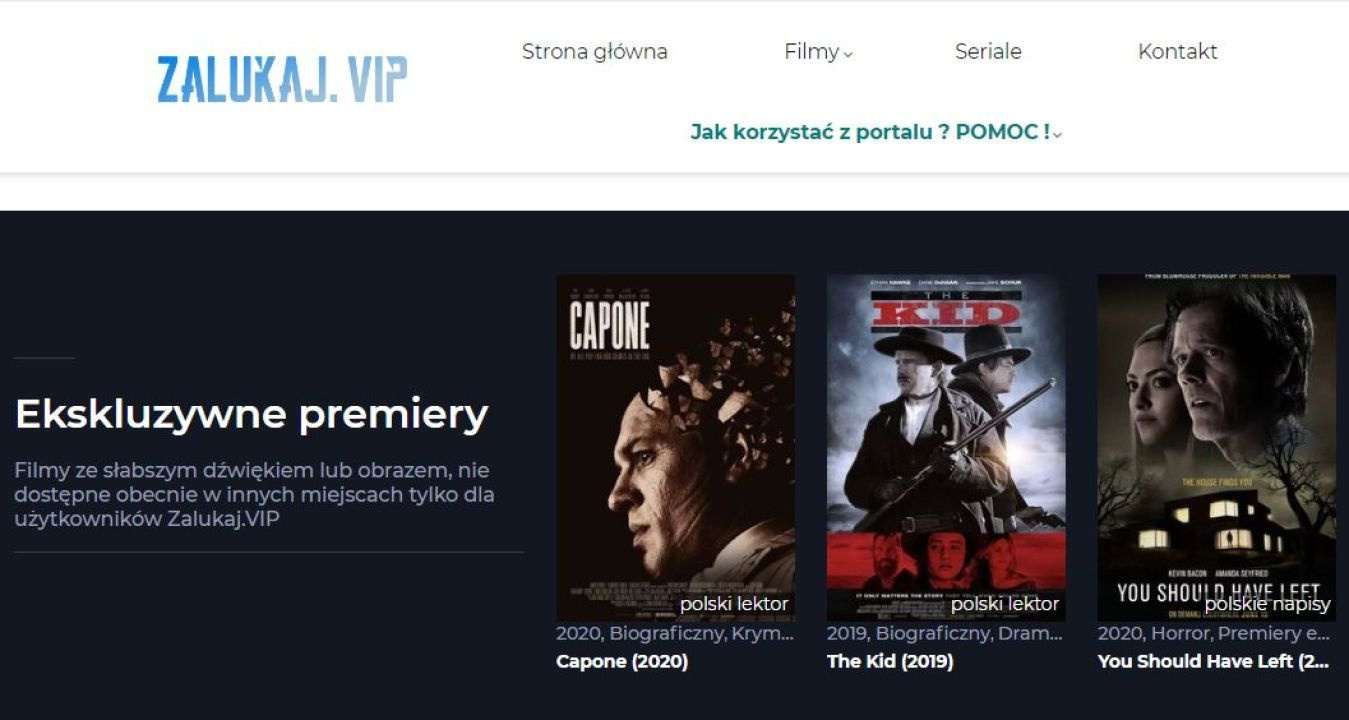Go to the Seriale section
The height and width of the screenshot is (720, 1349).
988,52
